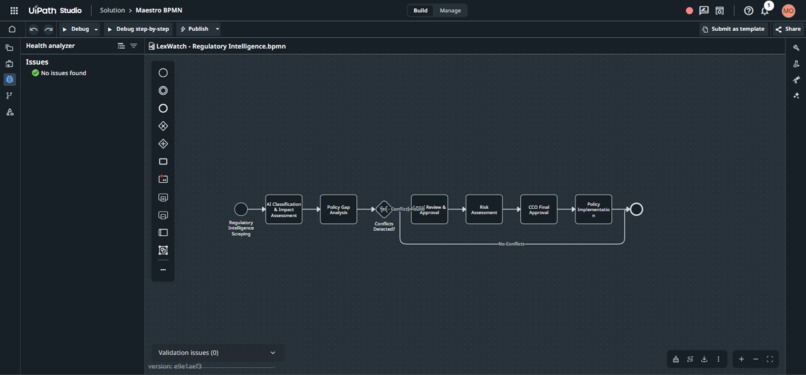Open the Debug dropdown arrow

pos(96,29)
